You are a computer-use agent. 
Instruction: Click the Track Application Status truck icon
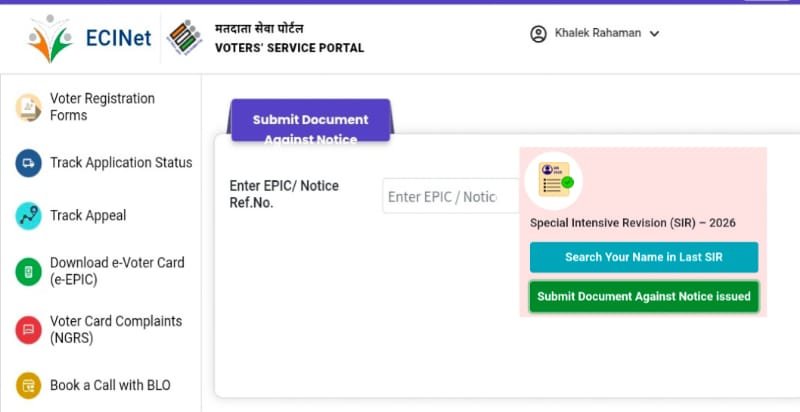[28, 163]
